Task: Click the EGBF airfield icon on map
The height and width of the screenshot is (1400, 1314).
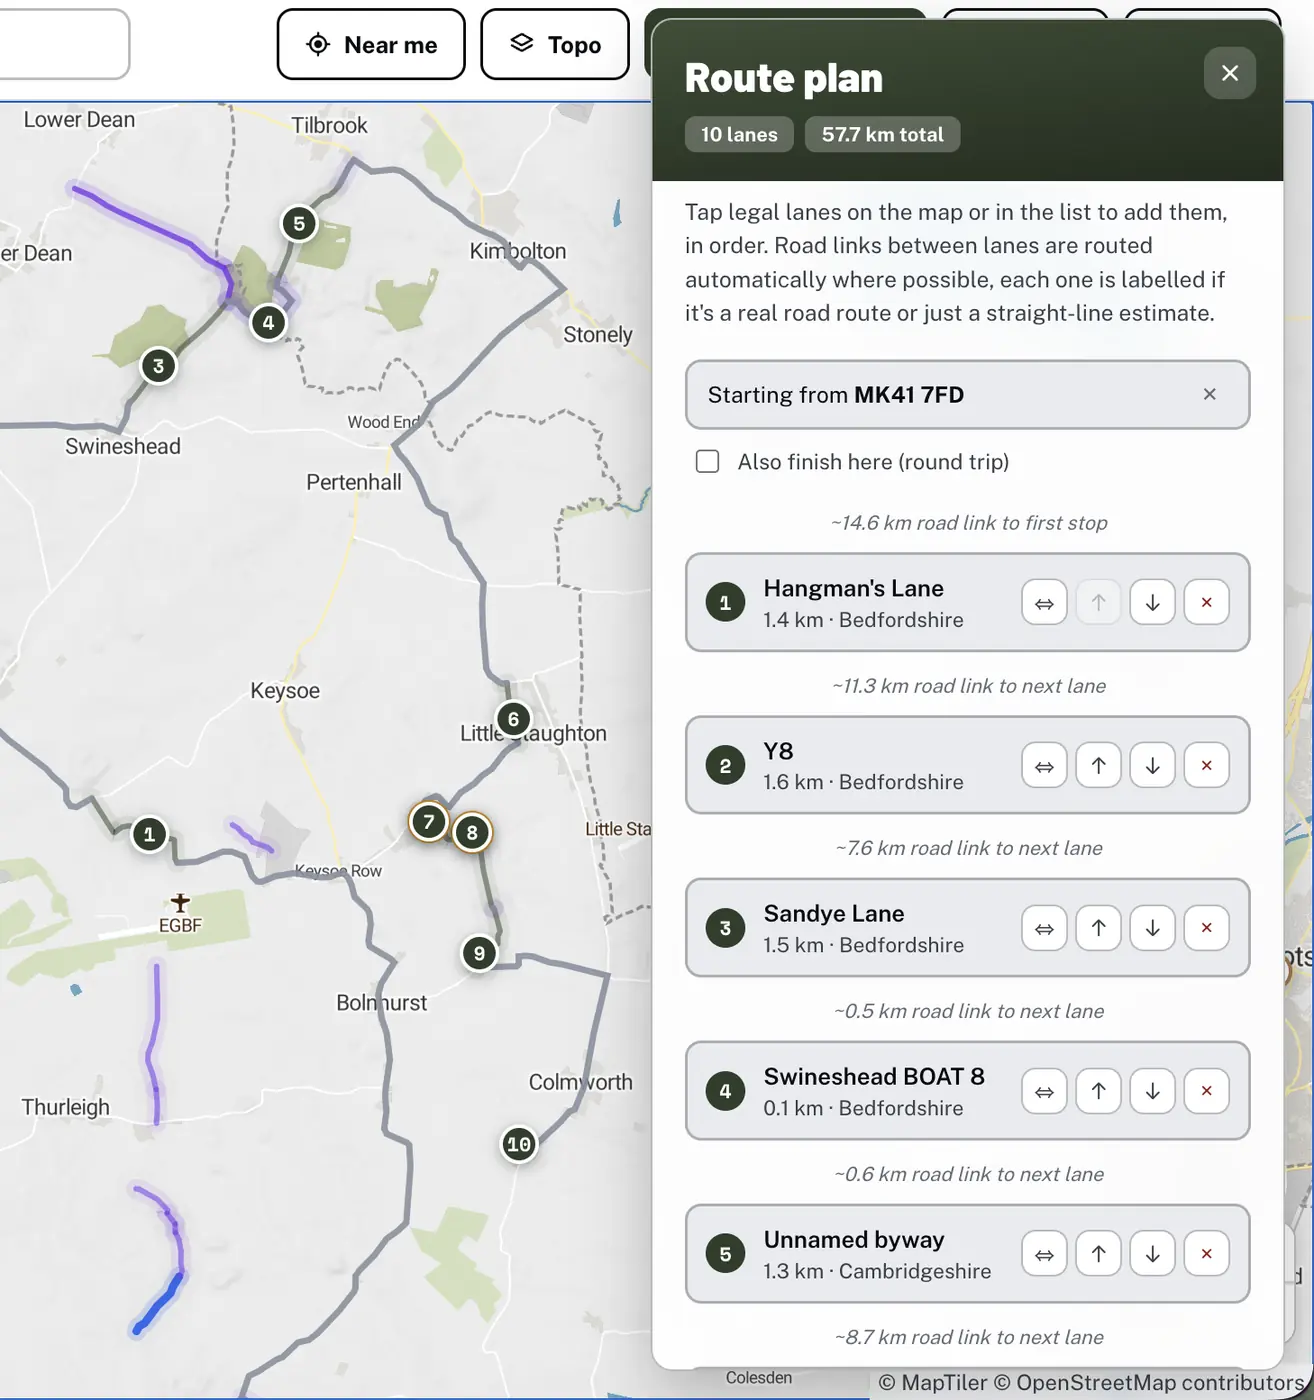Action: [x=180, y=903]
